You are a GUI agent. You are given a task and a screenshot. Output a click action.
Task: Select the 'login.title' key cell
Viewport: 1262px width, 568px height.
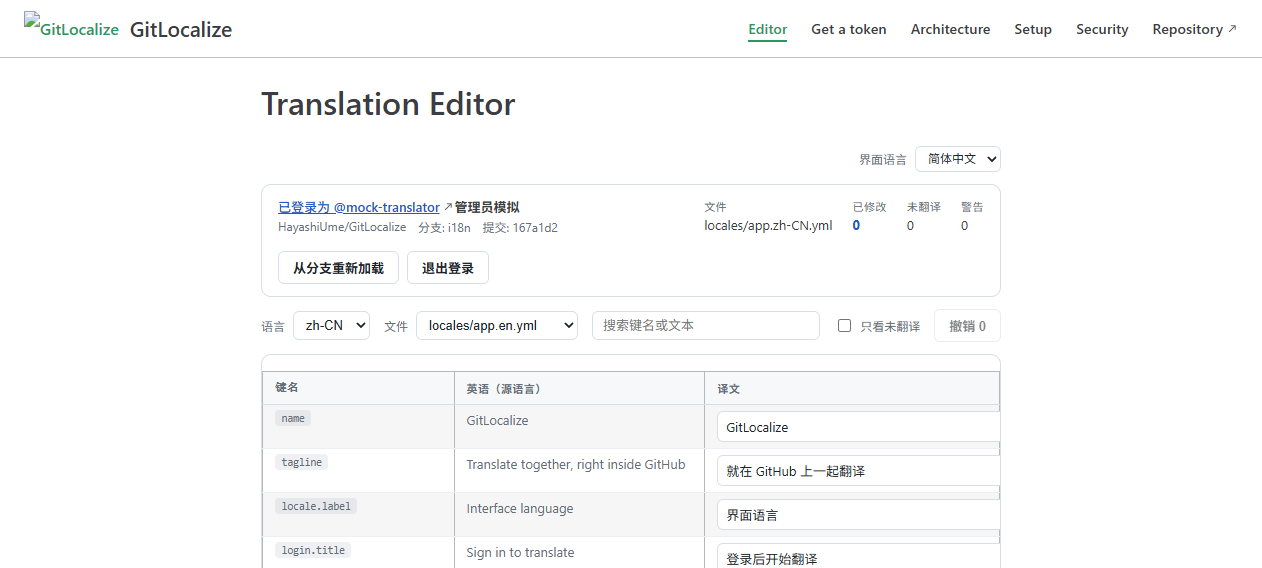[358, 552]
